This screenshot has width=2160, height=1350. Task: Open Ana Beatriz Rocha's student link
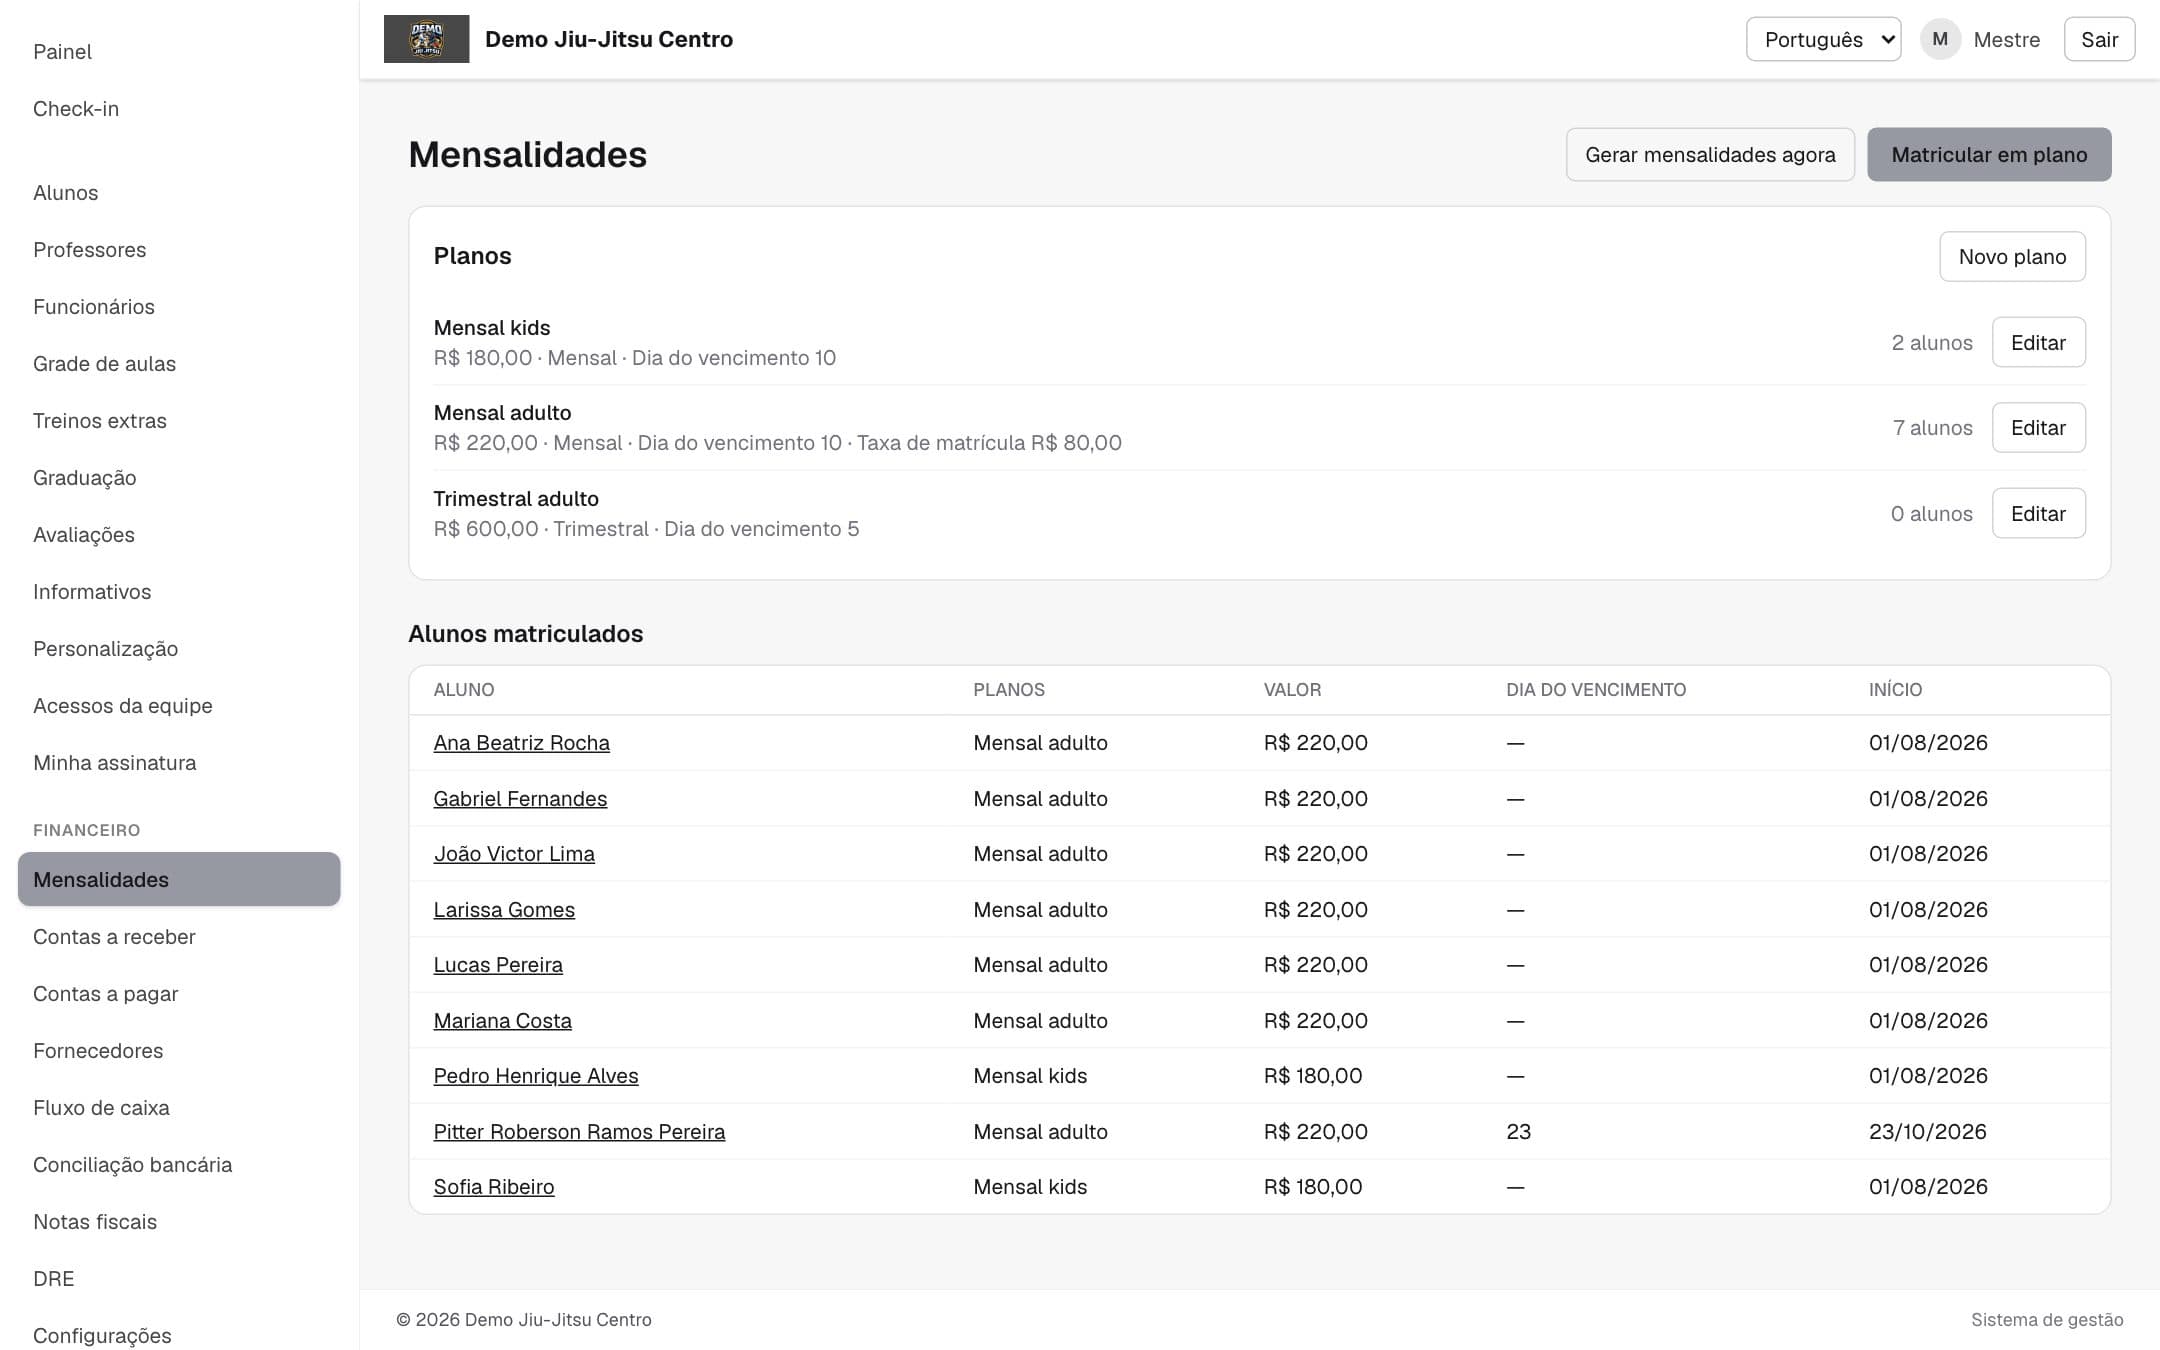521,742
